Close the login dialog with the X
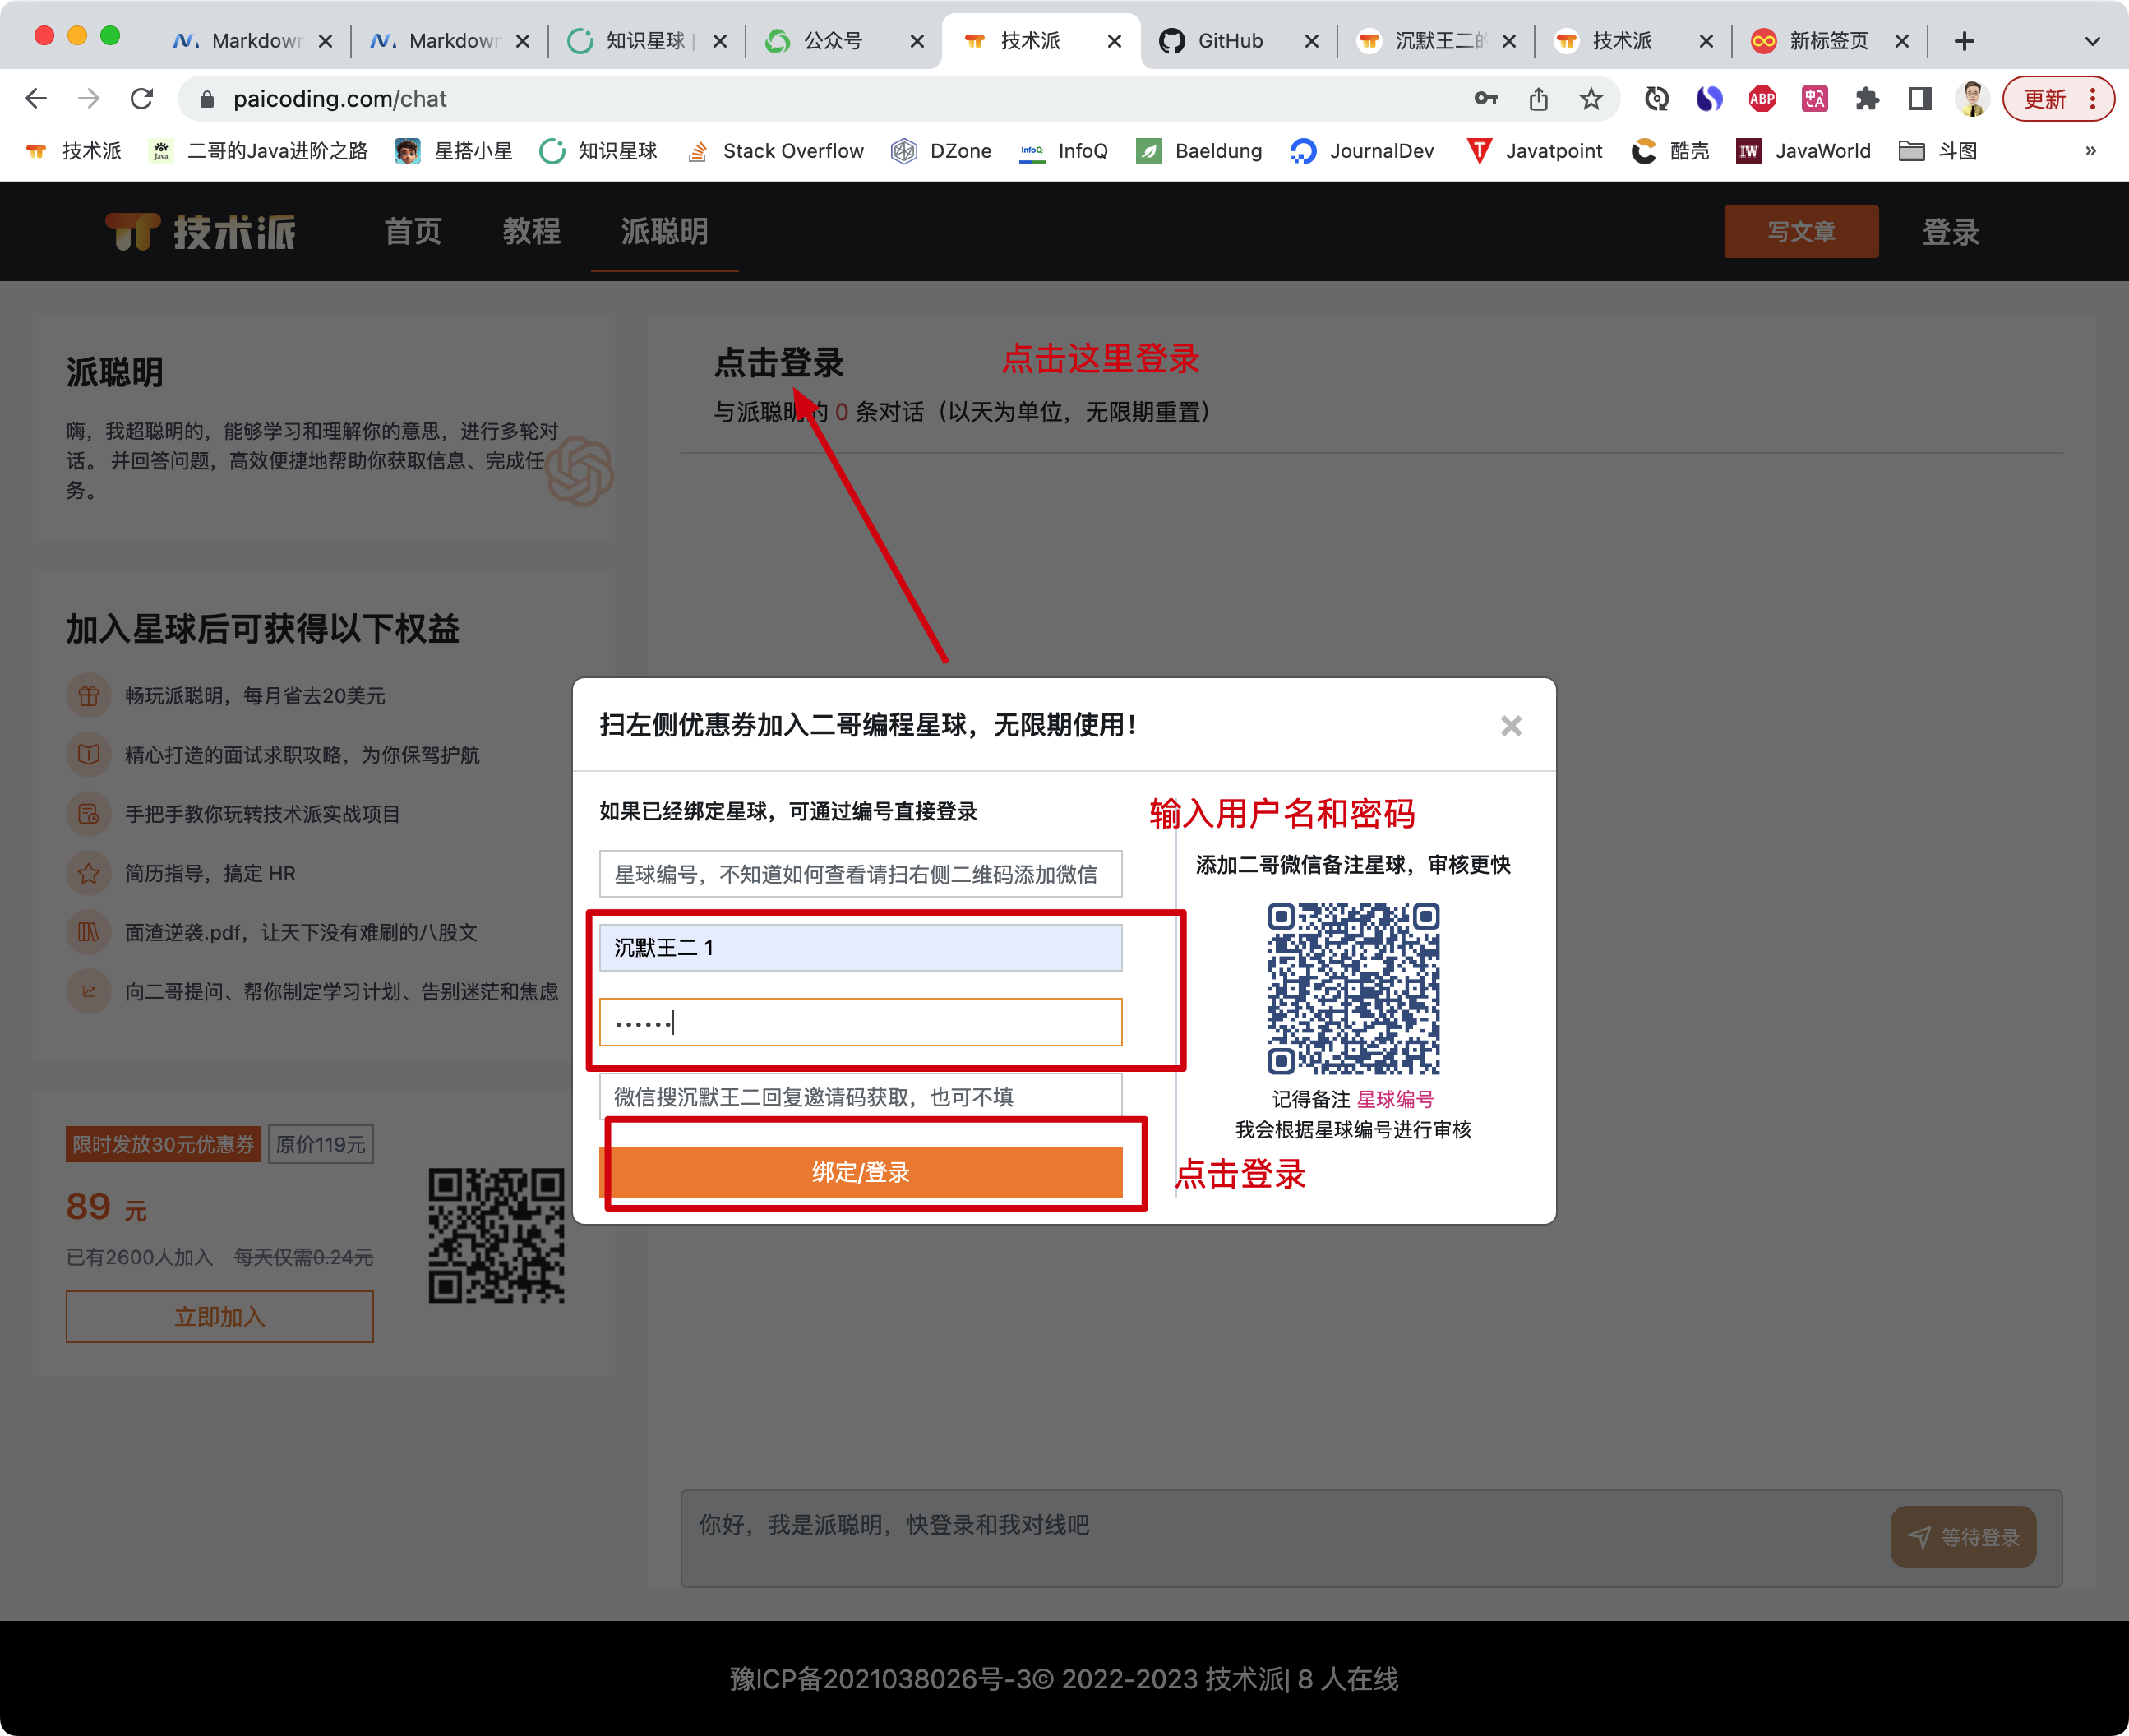 pos(1511,725)
